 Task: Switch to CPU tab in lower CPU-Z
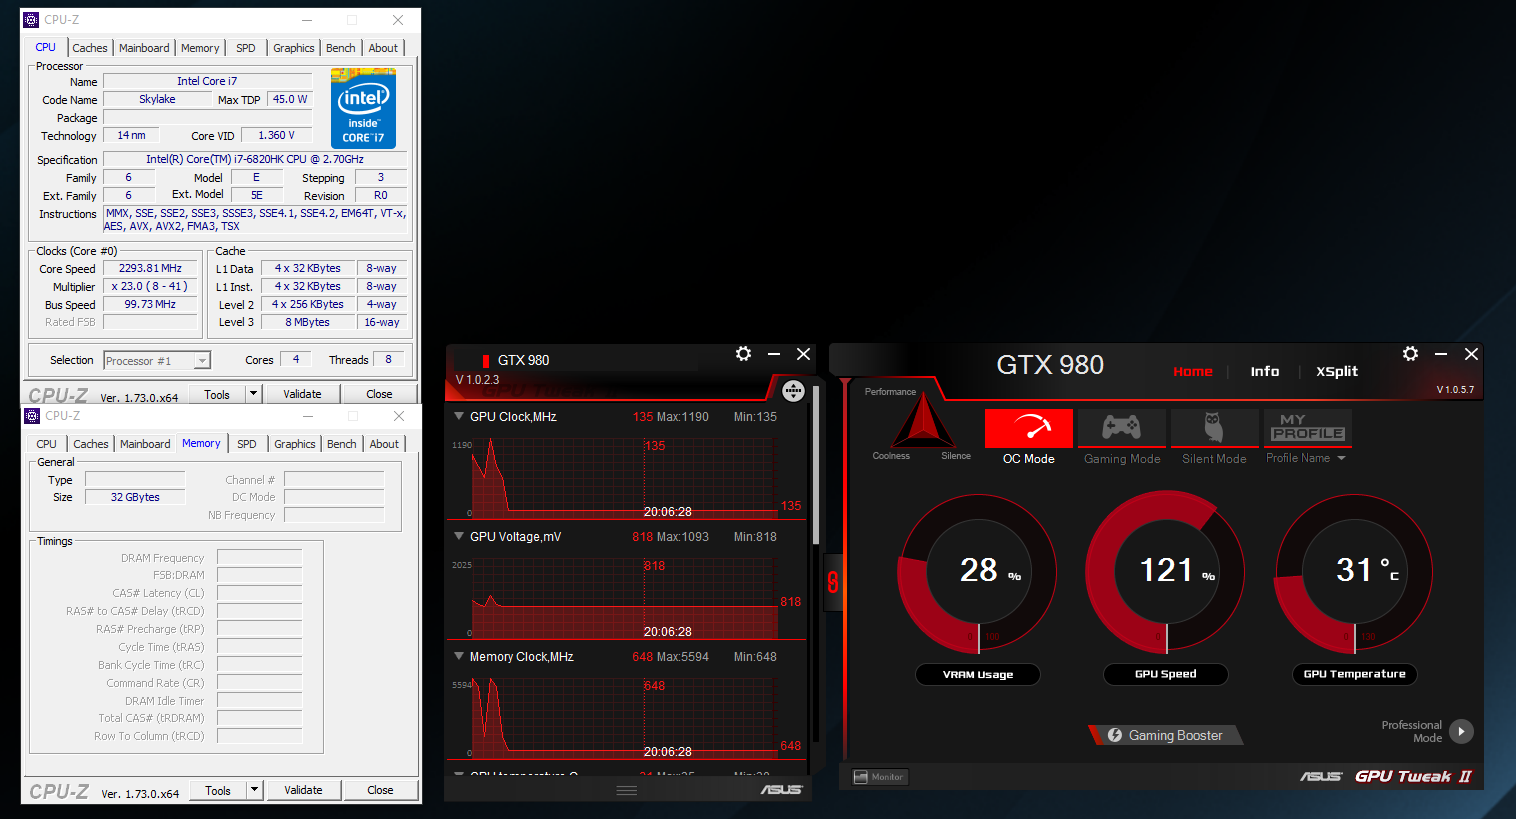coord(46,444)
